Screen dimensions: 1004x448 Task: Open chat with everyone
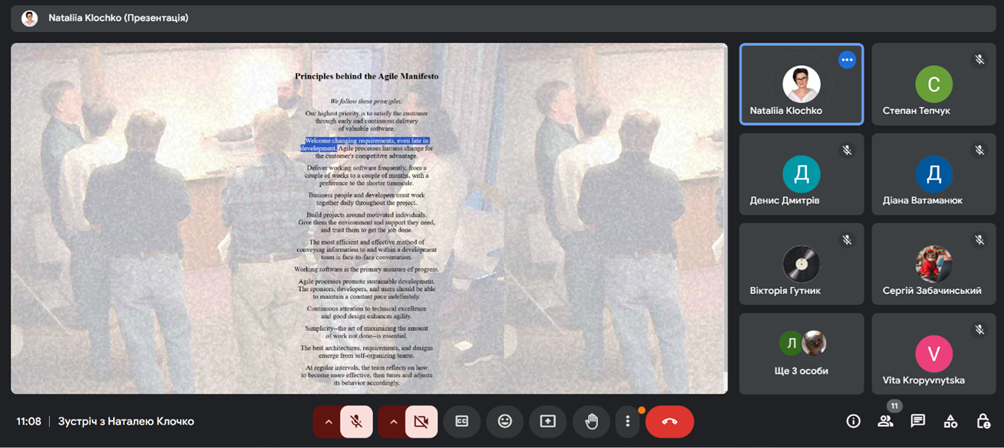click(x=918, y=421)
